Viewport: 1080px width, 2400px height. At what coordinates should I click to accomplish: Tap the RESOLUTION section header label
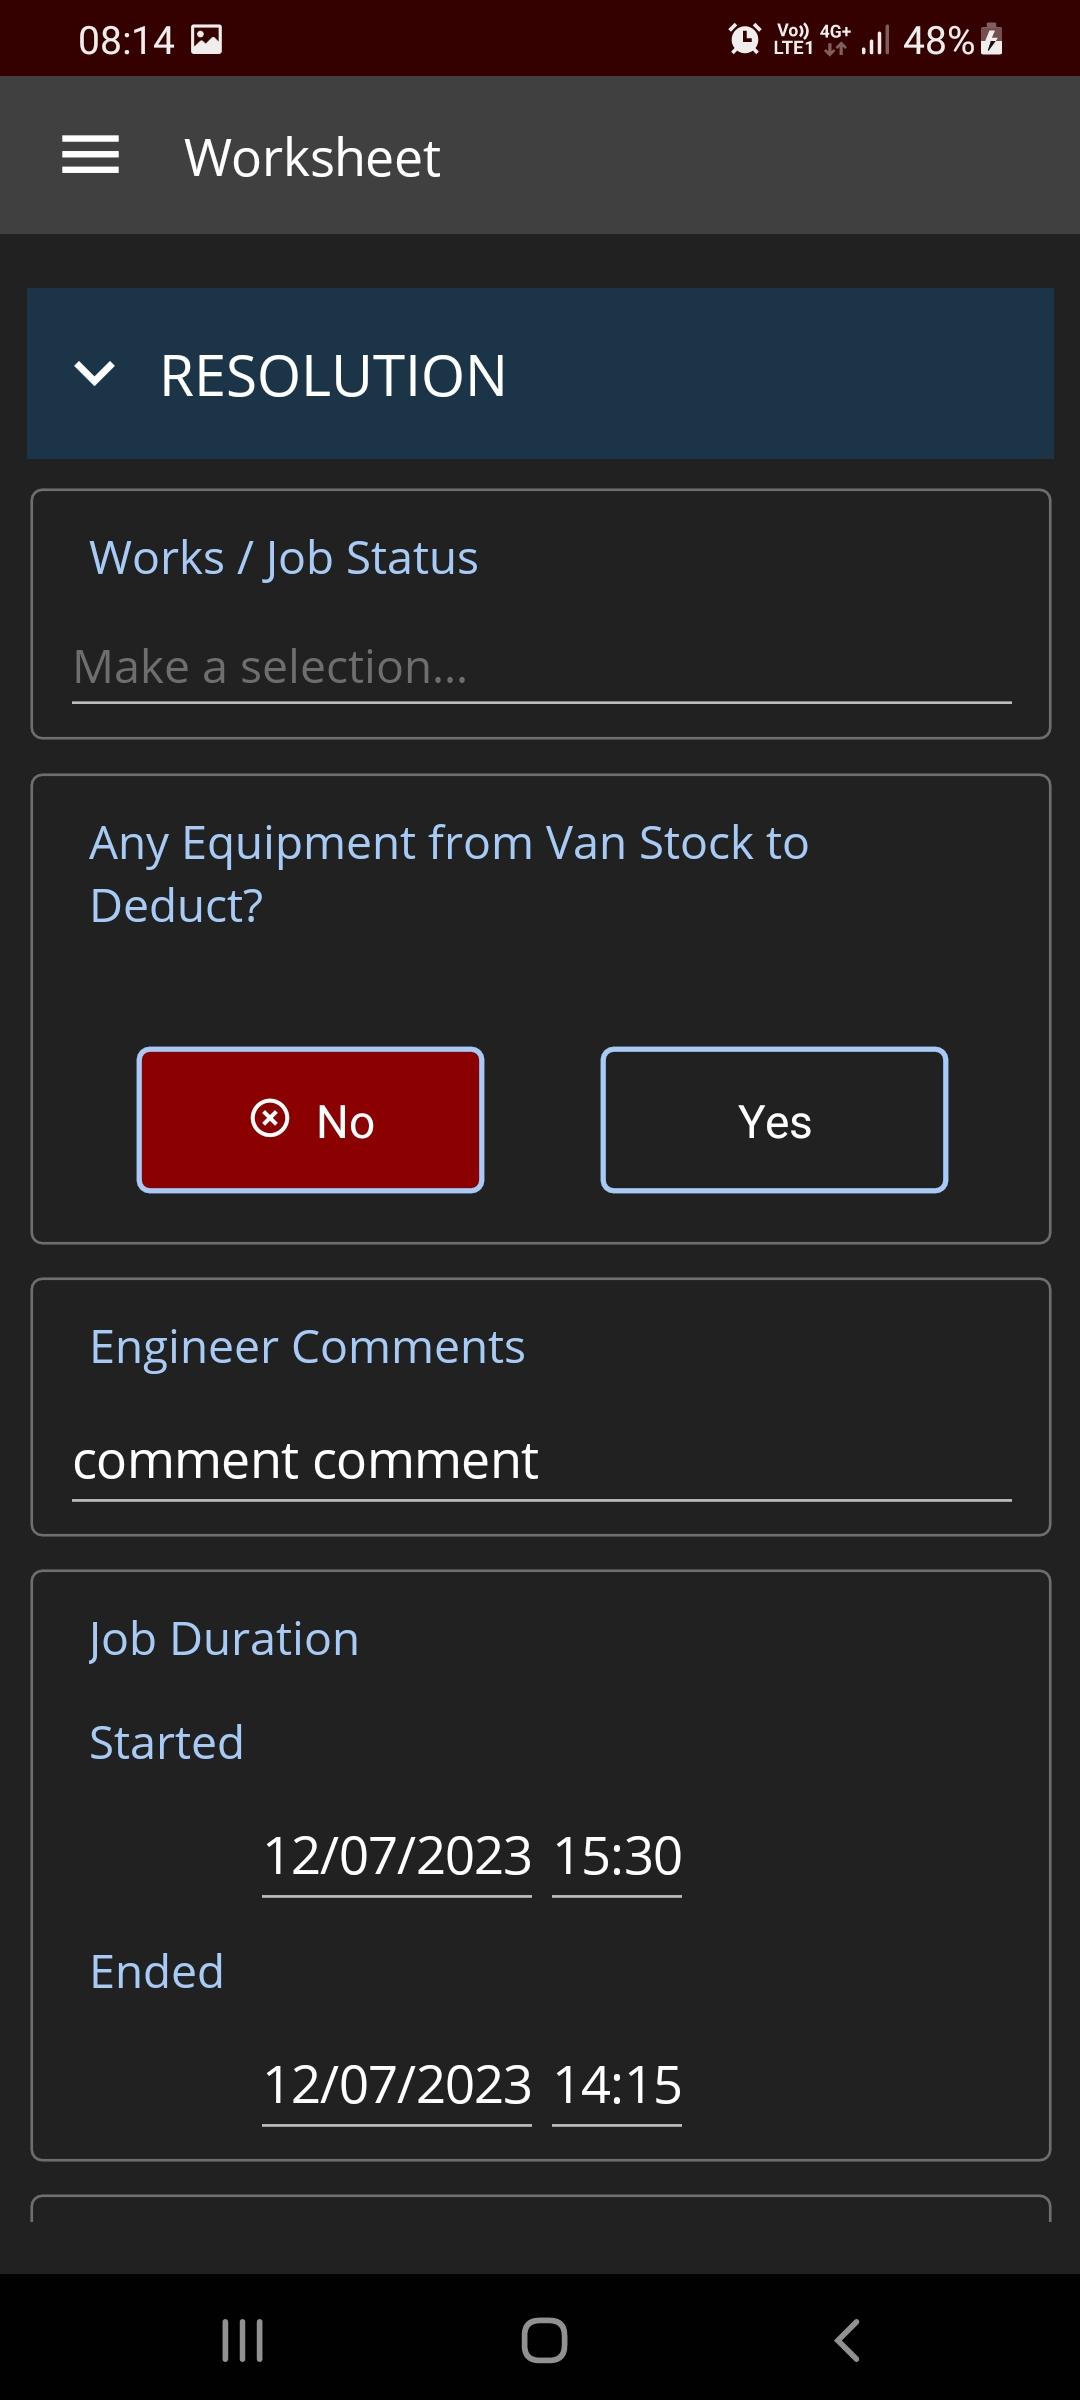coord(333,376)
